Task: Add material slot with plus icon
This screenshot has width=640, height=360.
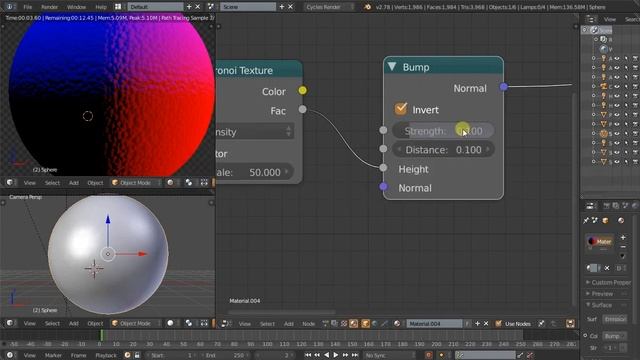Action: tap(623, 237)
